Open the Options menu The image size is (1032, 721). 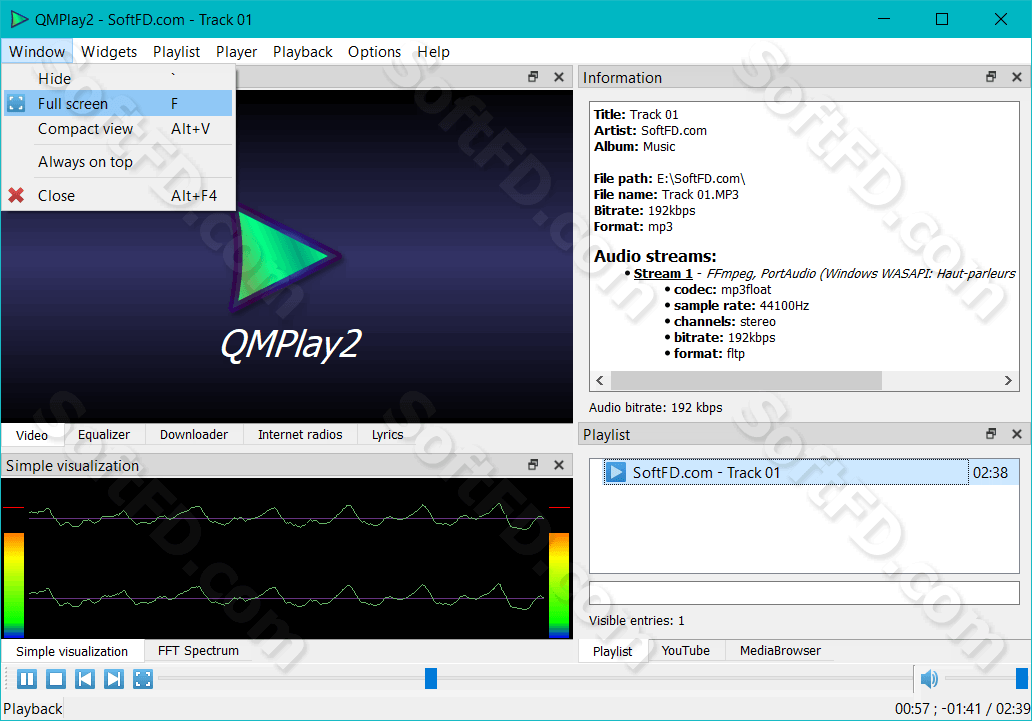click(x=374, y=51)
